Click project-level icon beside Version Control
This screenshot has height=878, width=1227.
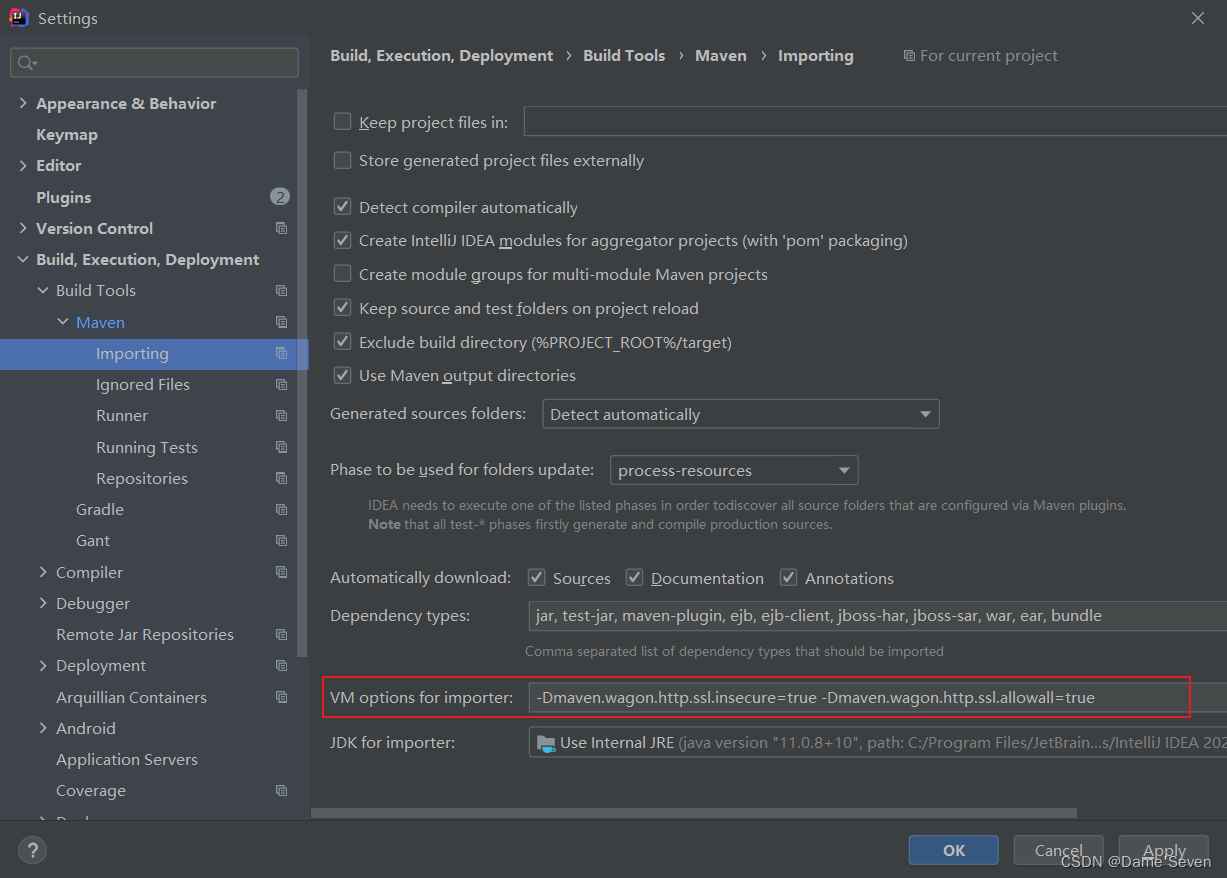point(281,228)
